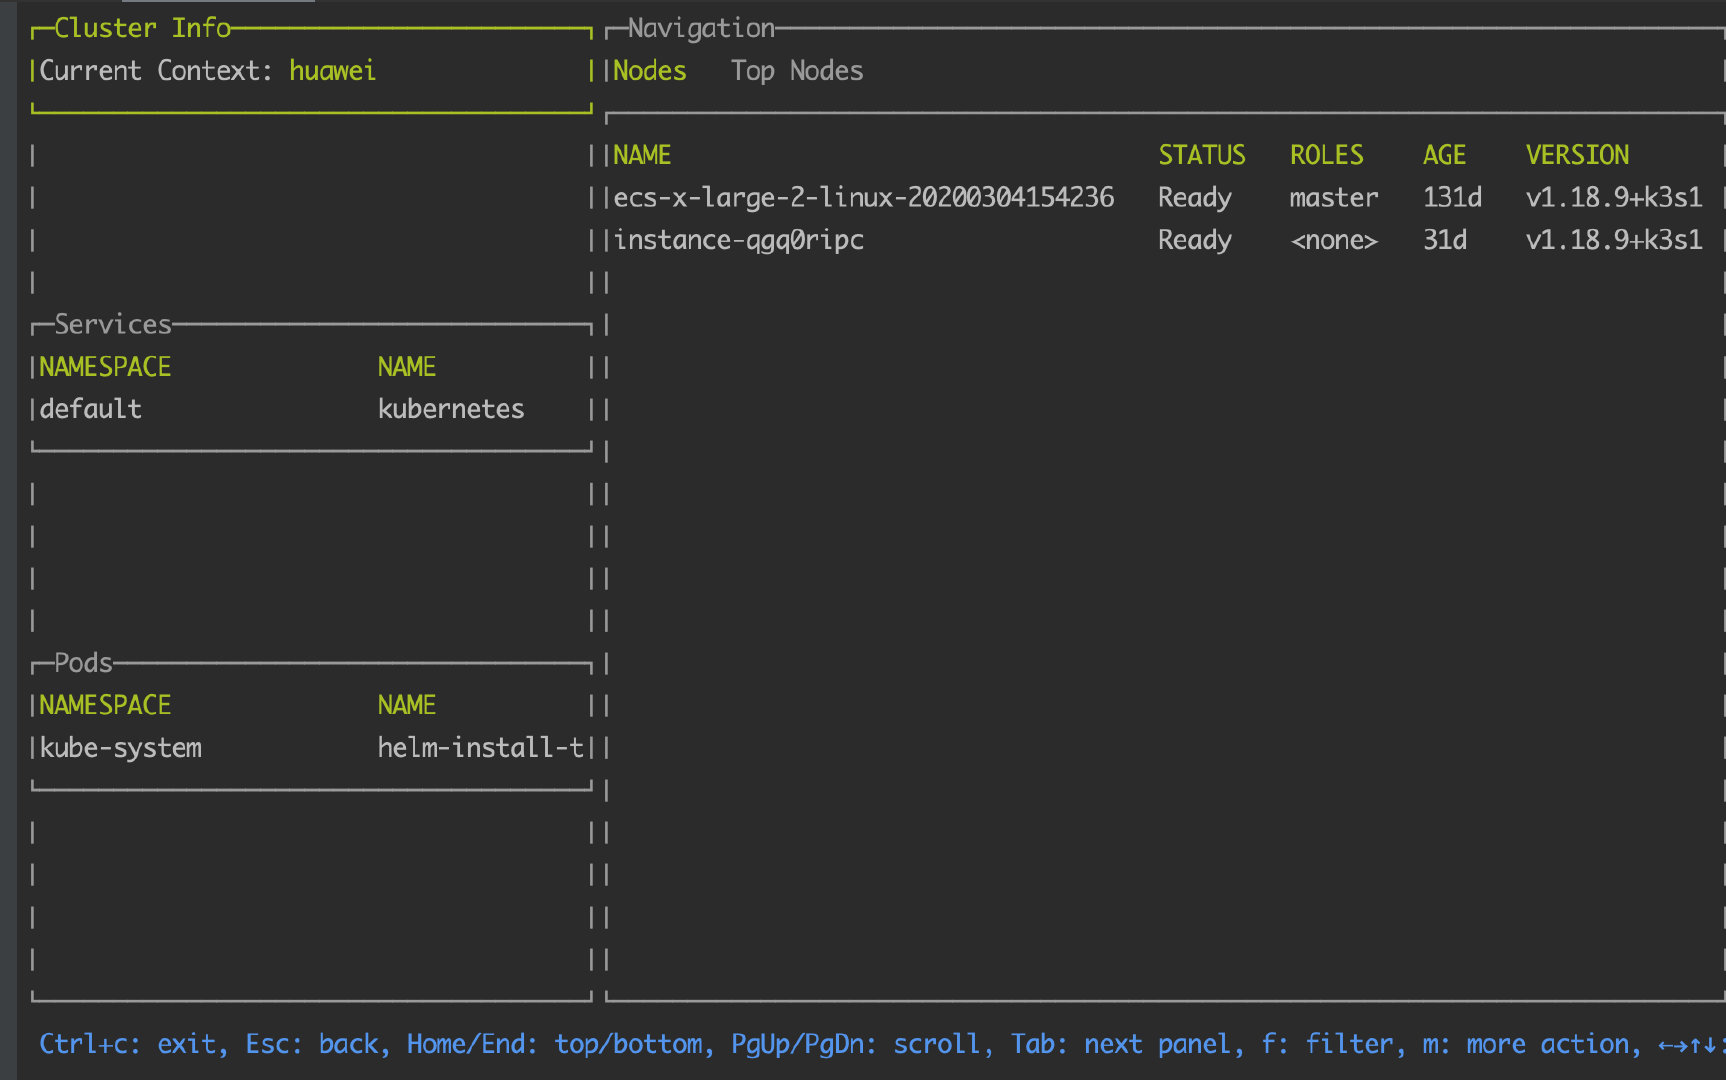Viewport: 1726px width, 1080px height.
Task: Switch to the Nodes tab
Action: click(650, 71)
